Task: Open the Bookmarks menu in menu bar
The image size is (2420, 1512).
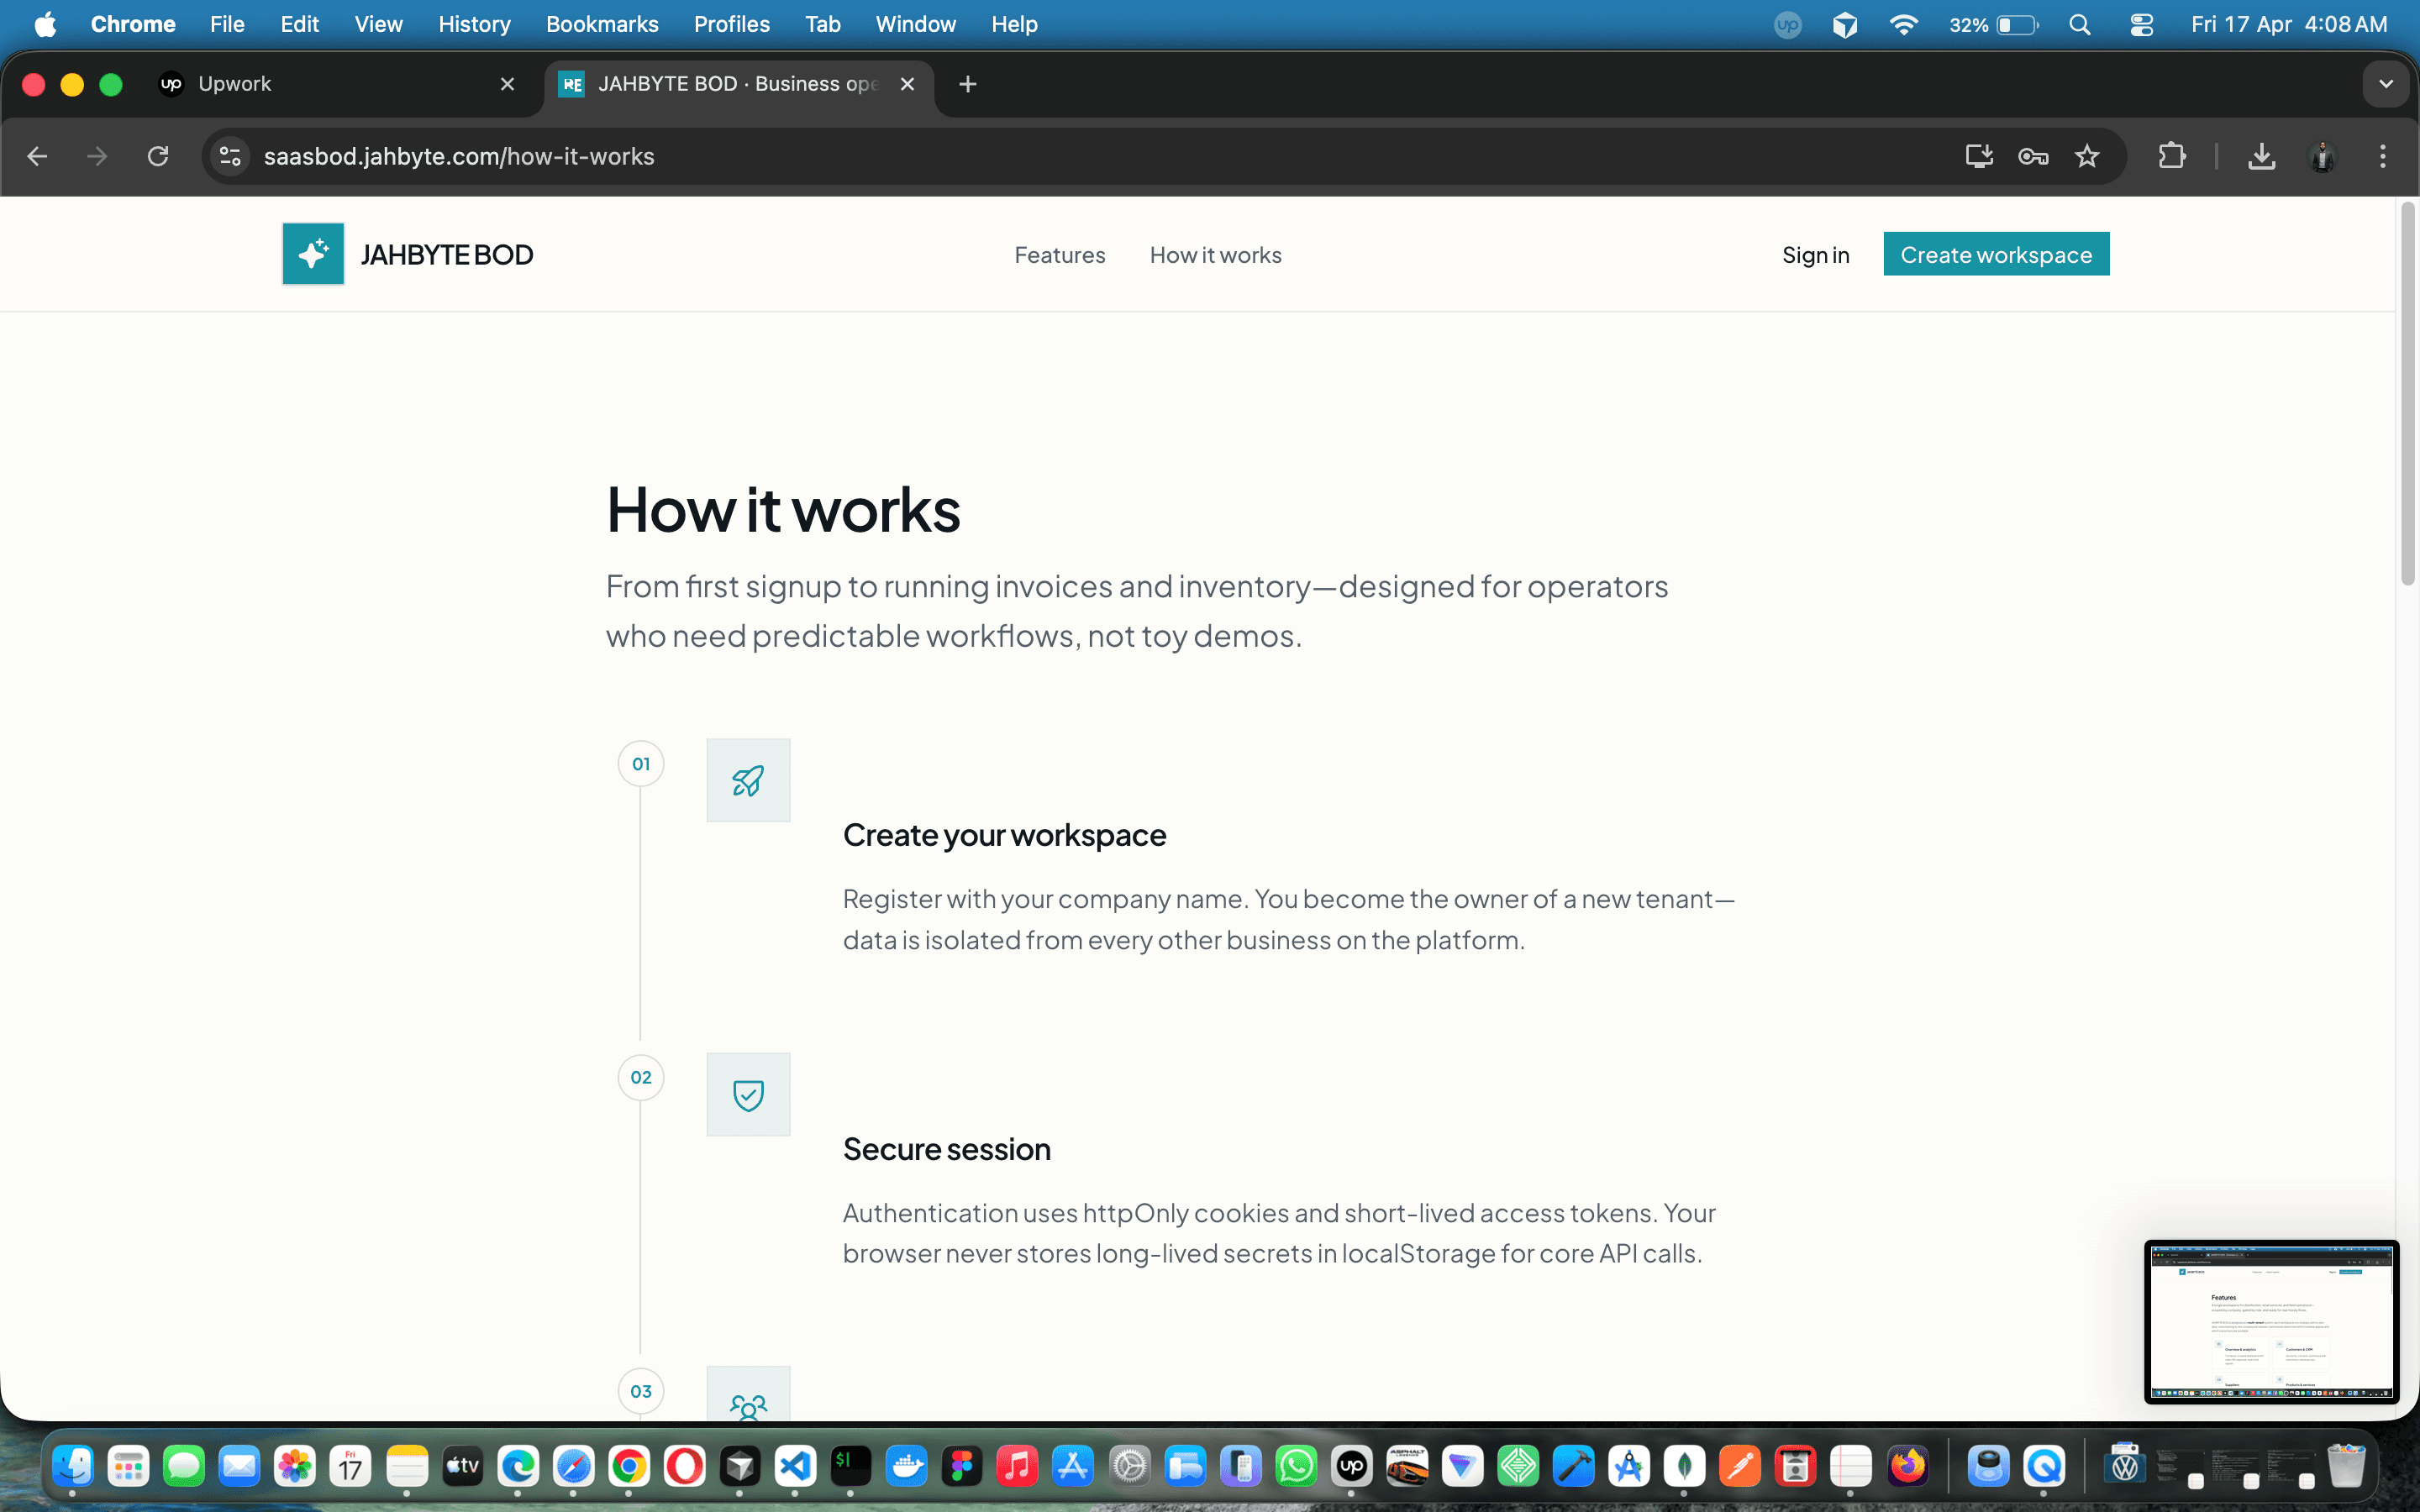Action: [601, 24]
